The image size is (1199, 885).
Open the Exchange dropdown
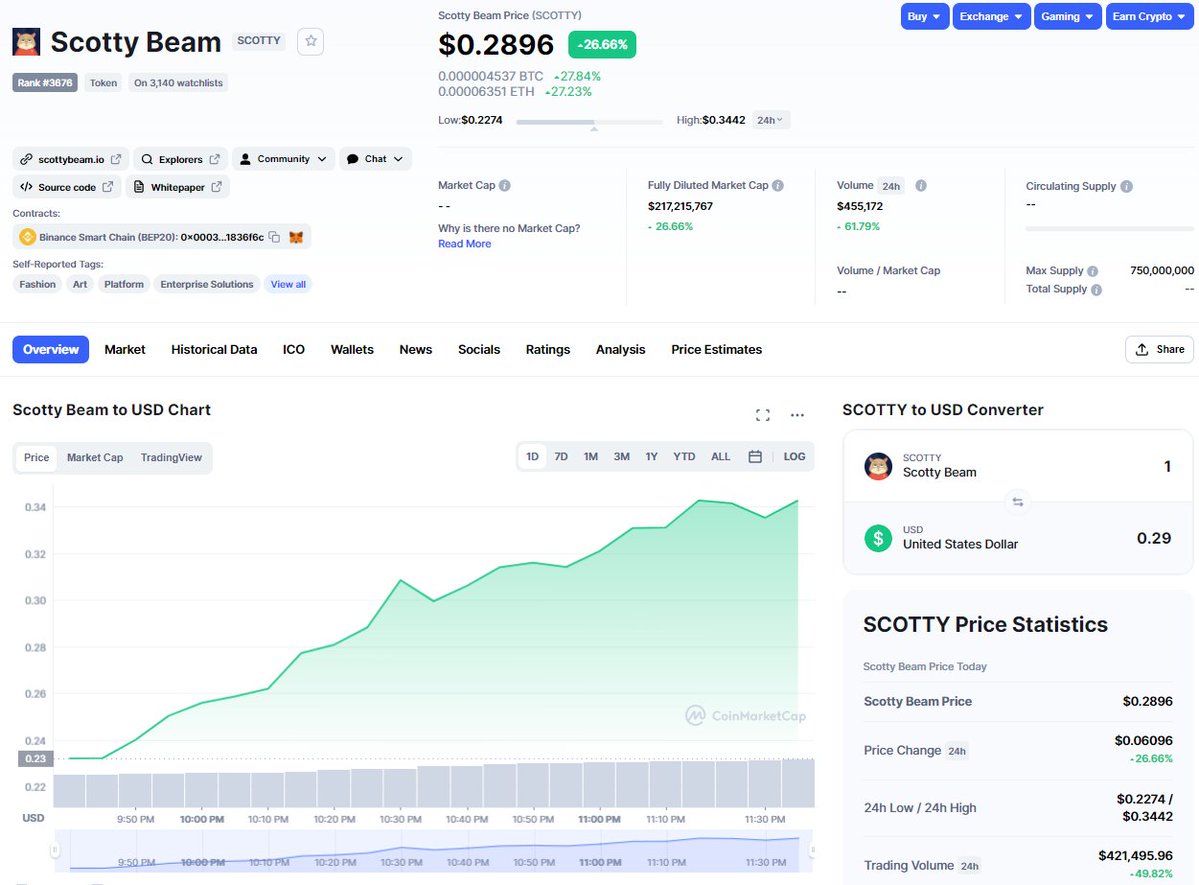click(x=991, y=16)
